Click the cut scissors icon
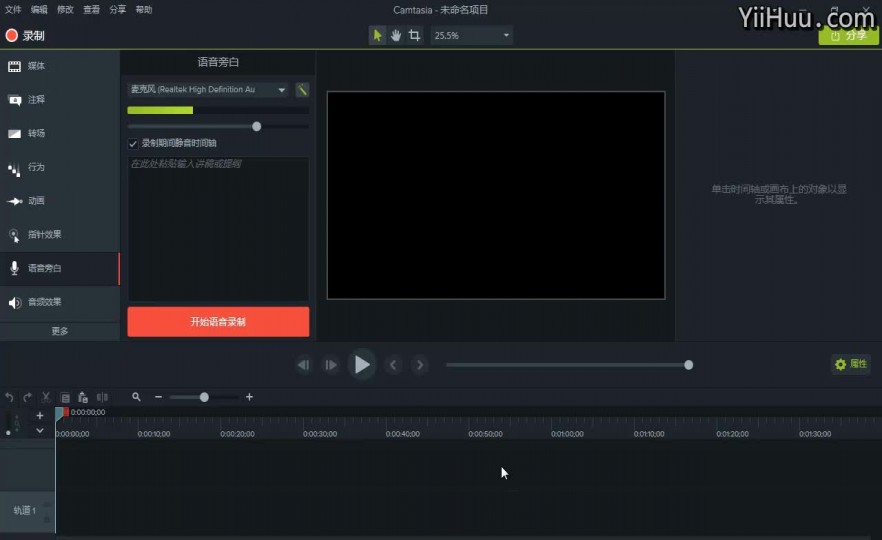Screen dimensions: 882x540 (x=46, y=397)
